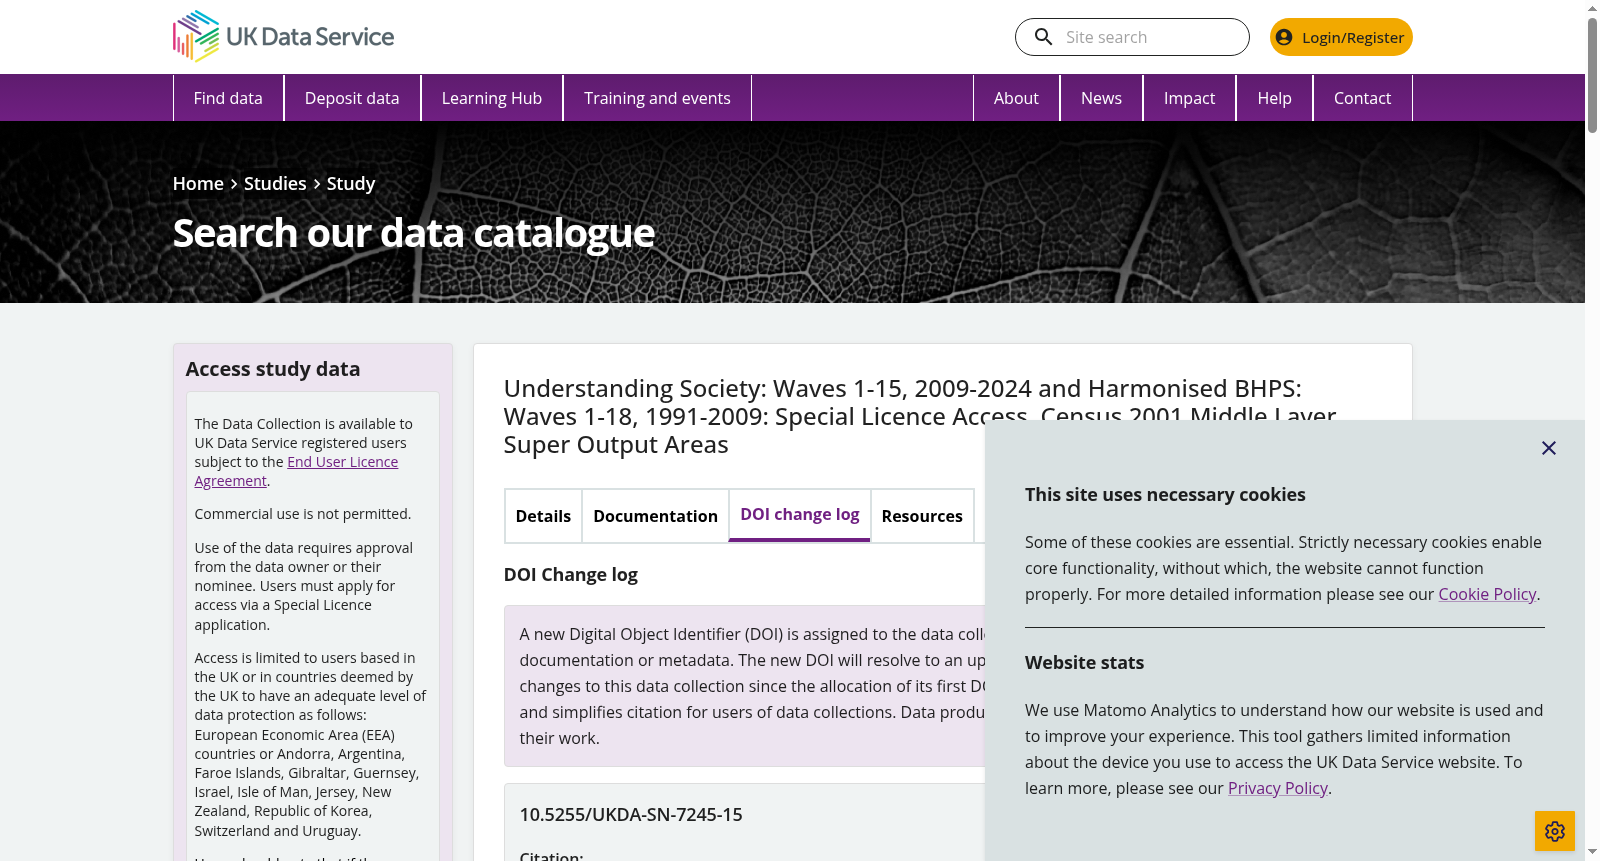
Task: Close the cookie notice with the X
Action: [x=1549, y=448]
